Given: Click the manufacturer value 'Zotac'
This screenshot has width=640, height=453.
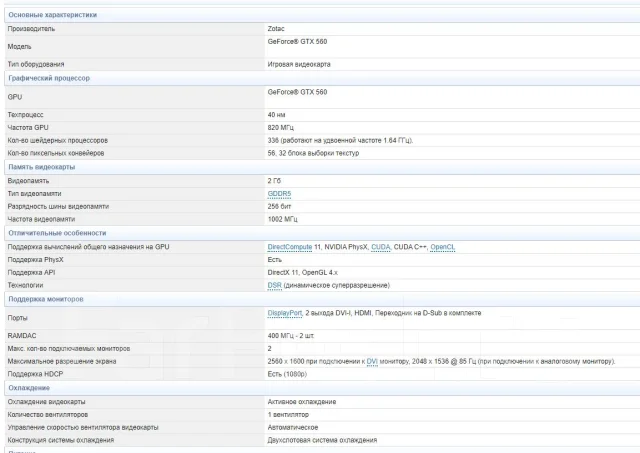Looking at the screenshot, I should click(276, 29).
